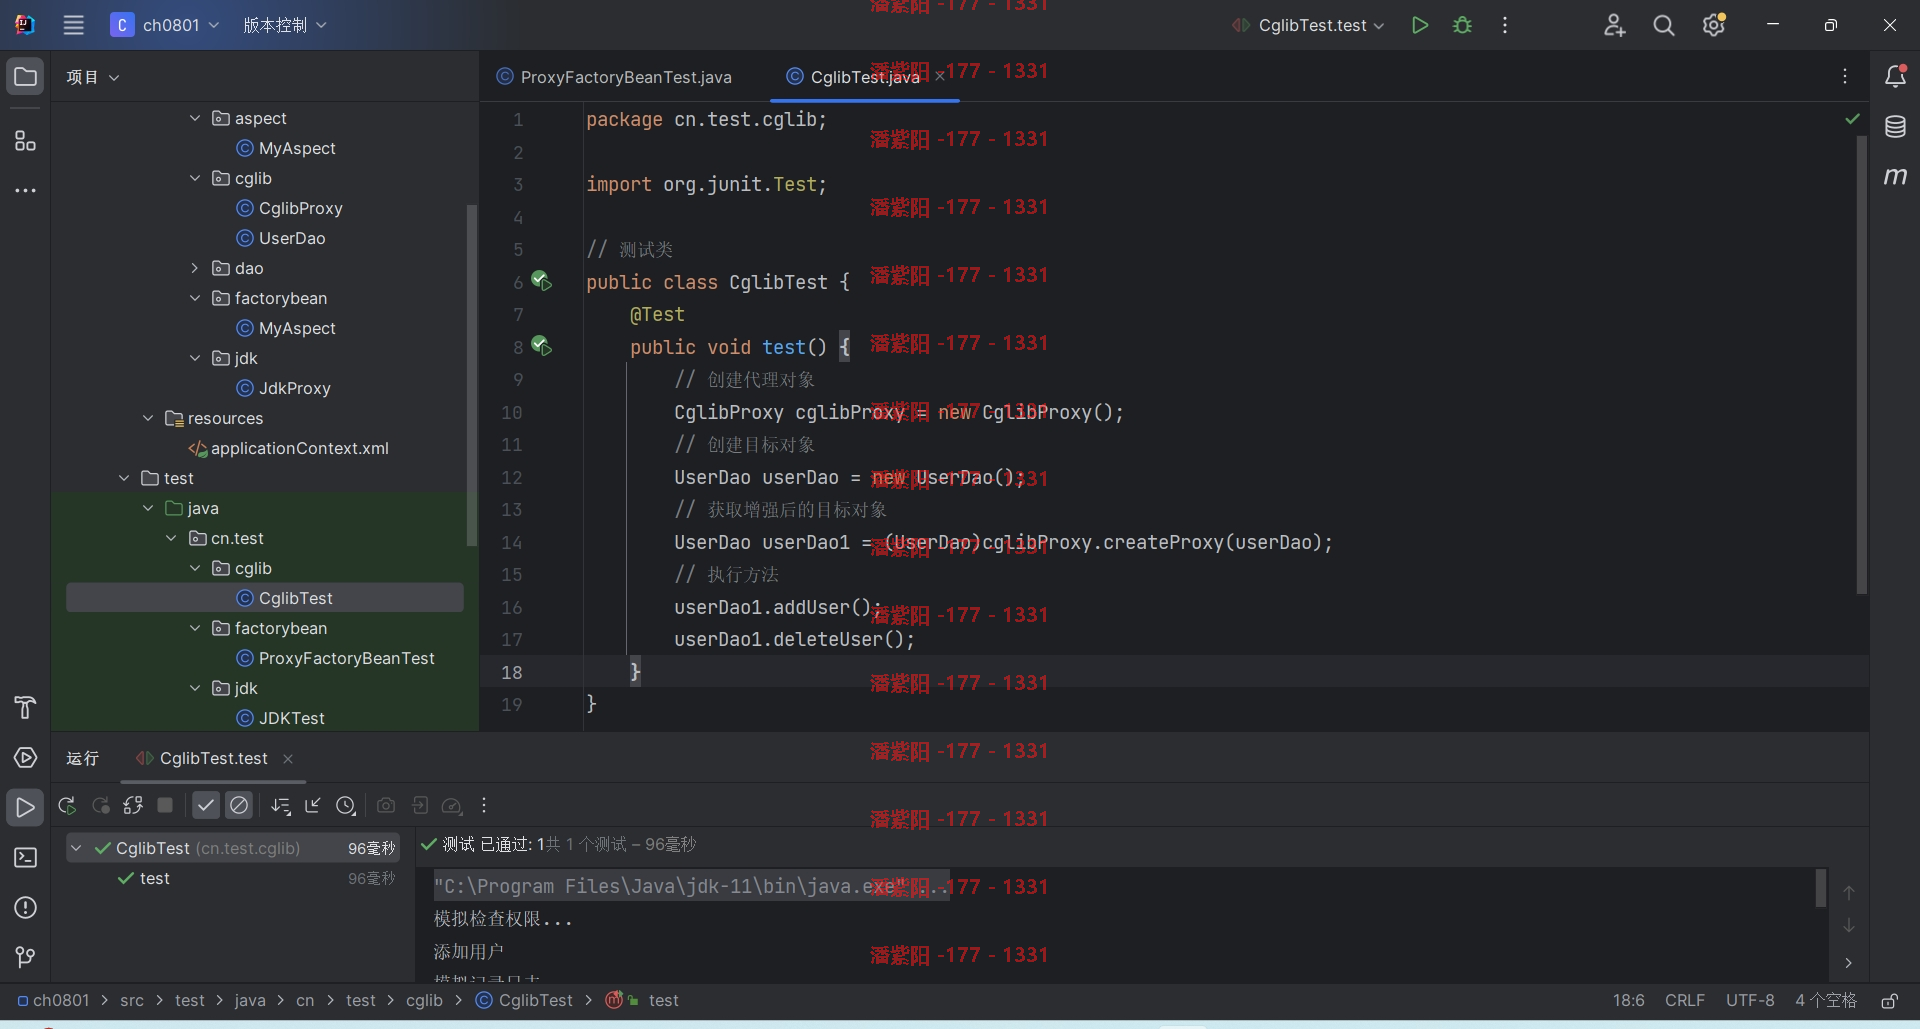Image resolution: width=1920 pixels, height=1029 pixels.
Task: Open the Services tool window icon
Action: (25, 758)
